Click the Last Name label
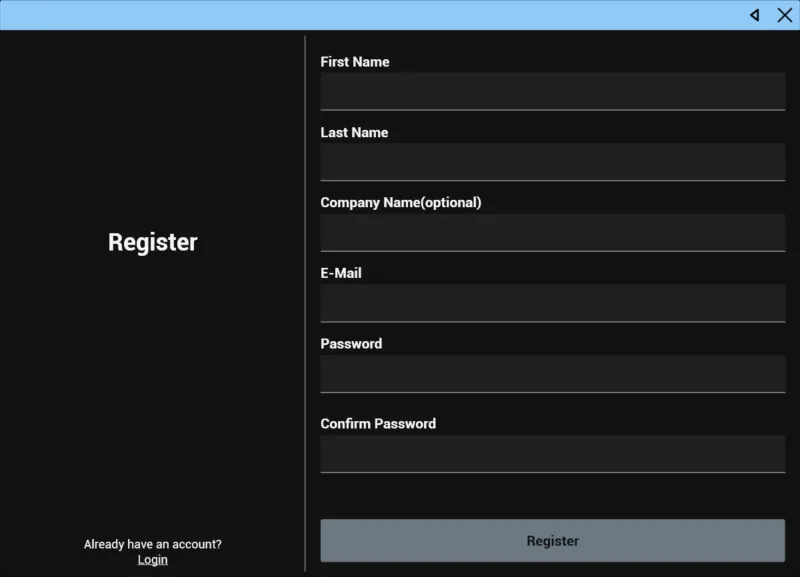 click(354, 133)
